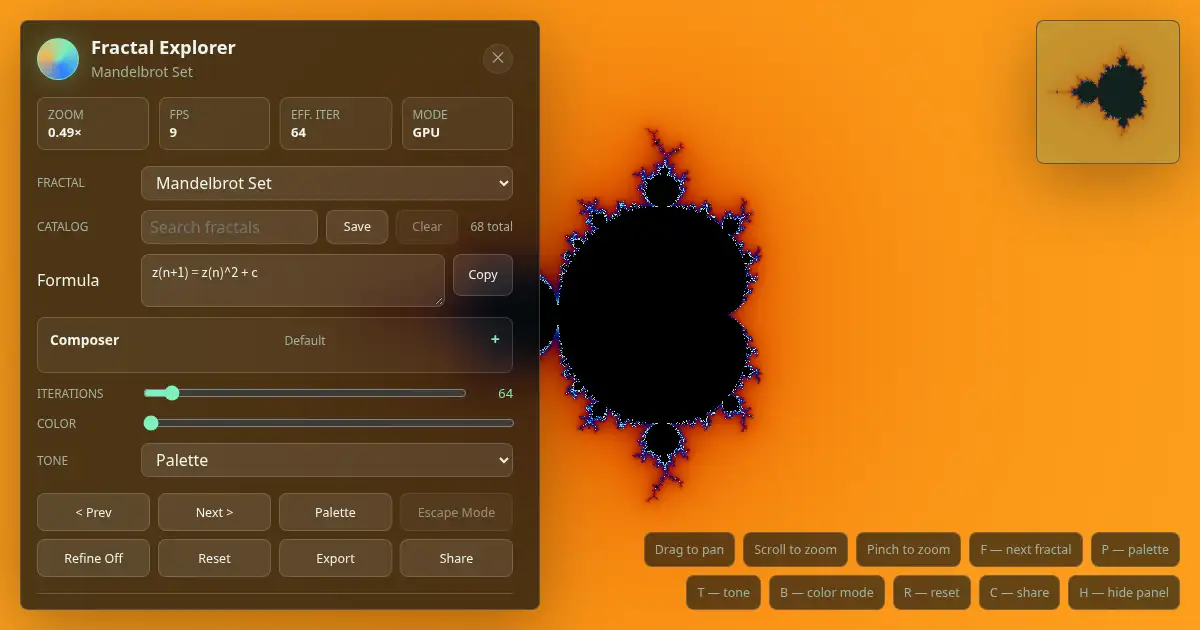Click the Palette button
Viewport: 1200px width, 630px height.
(335, 512)
